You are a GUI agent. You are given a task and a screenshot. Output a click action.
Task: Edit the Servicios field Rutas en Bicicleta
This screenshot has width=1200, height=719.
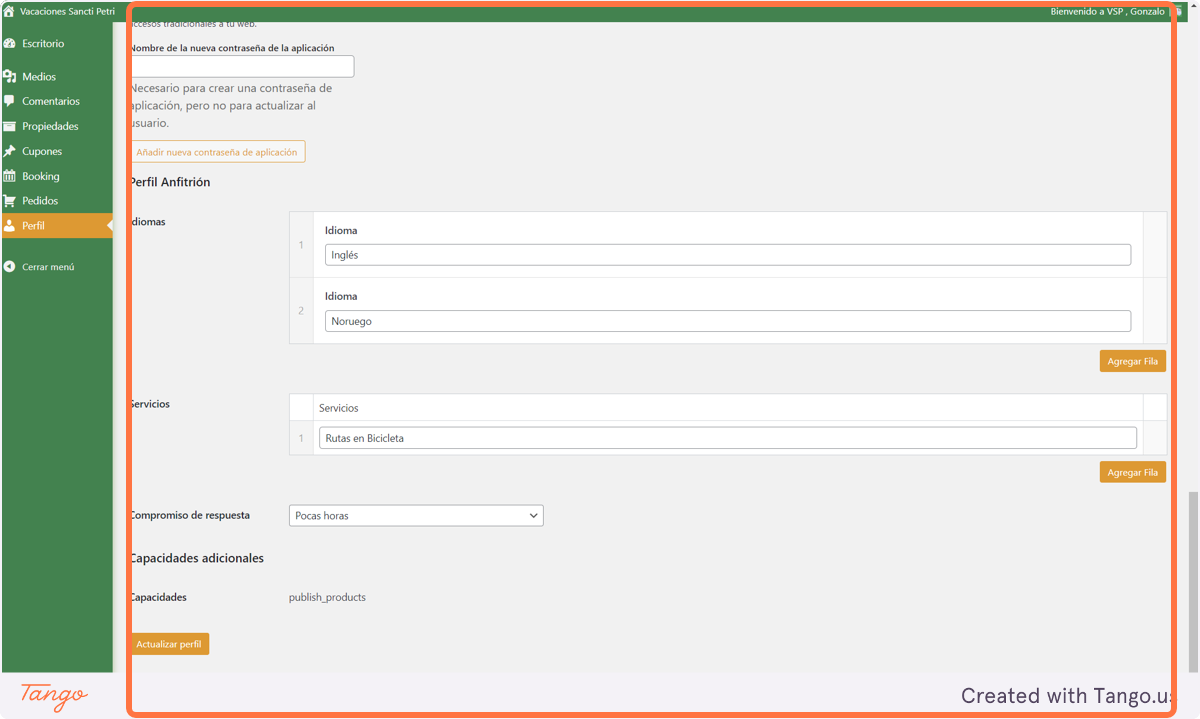pyautogui.click(x=728, y=438)
